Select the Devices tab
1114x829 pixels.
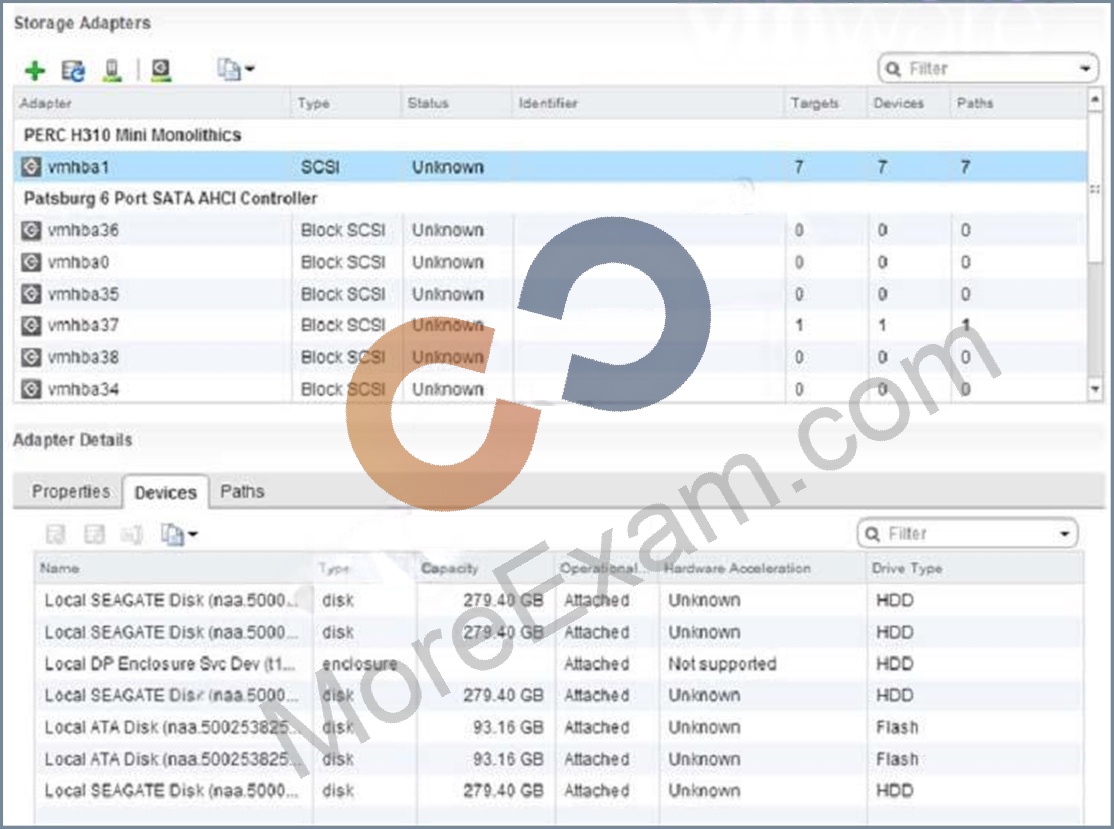pyautogui.click(x=166, y=492)
